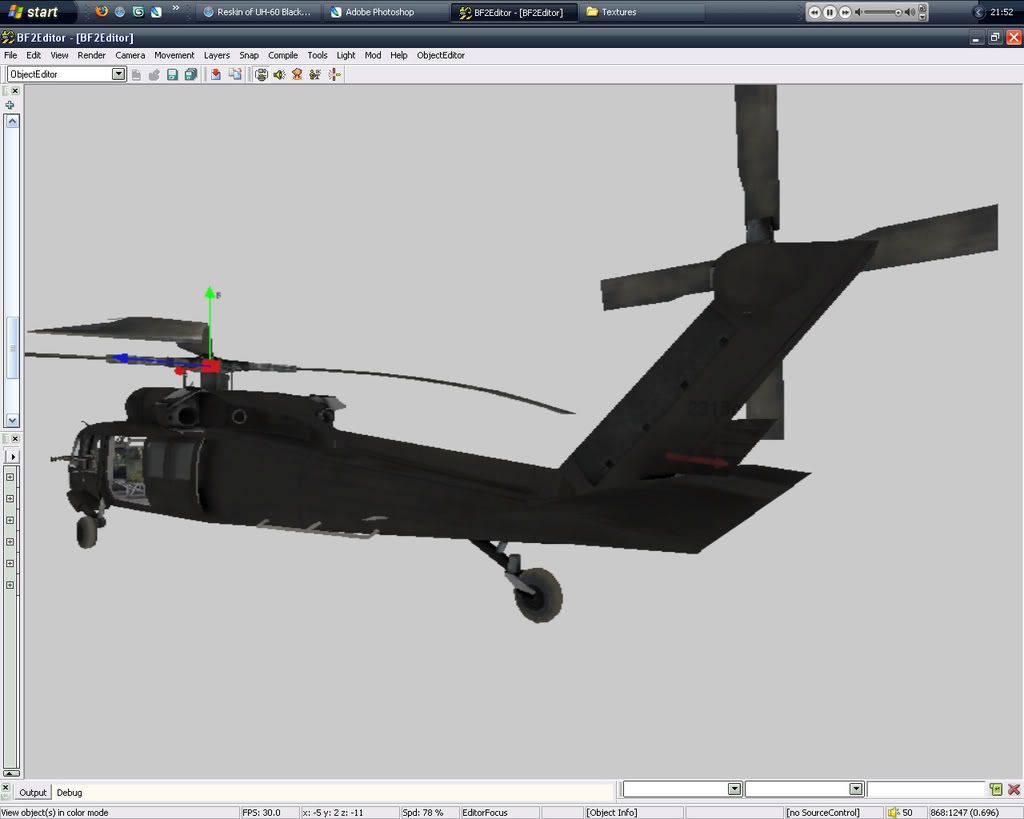Toggle the render view icon in toolbar
The image size is (1024, 819).
[x=261, y=74]
